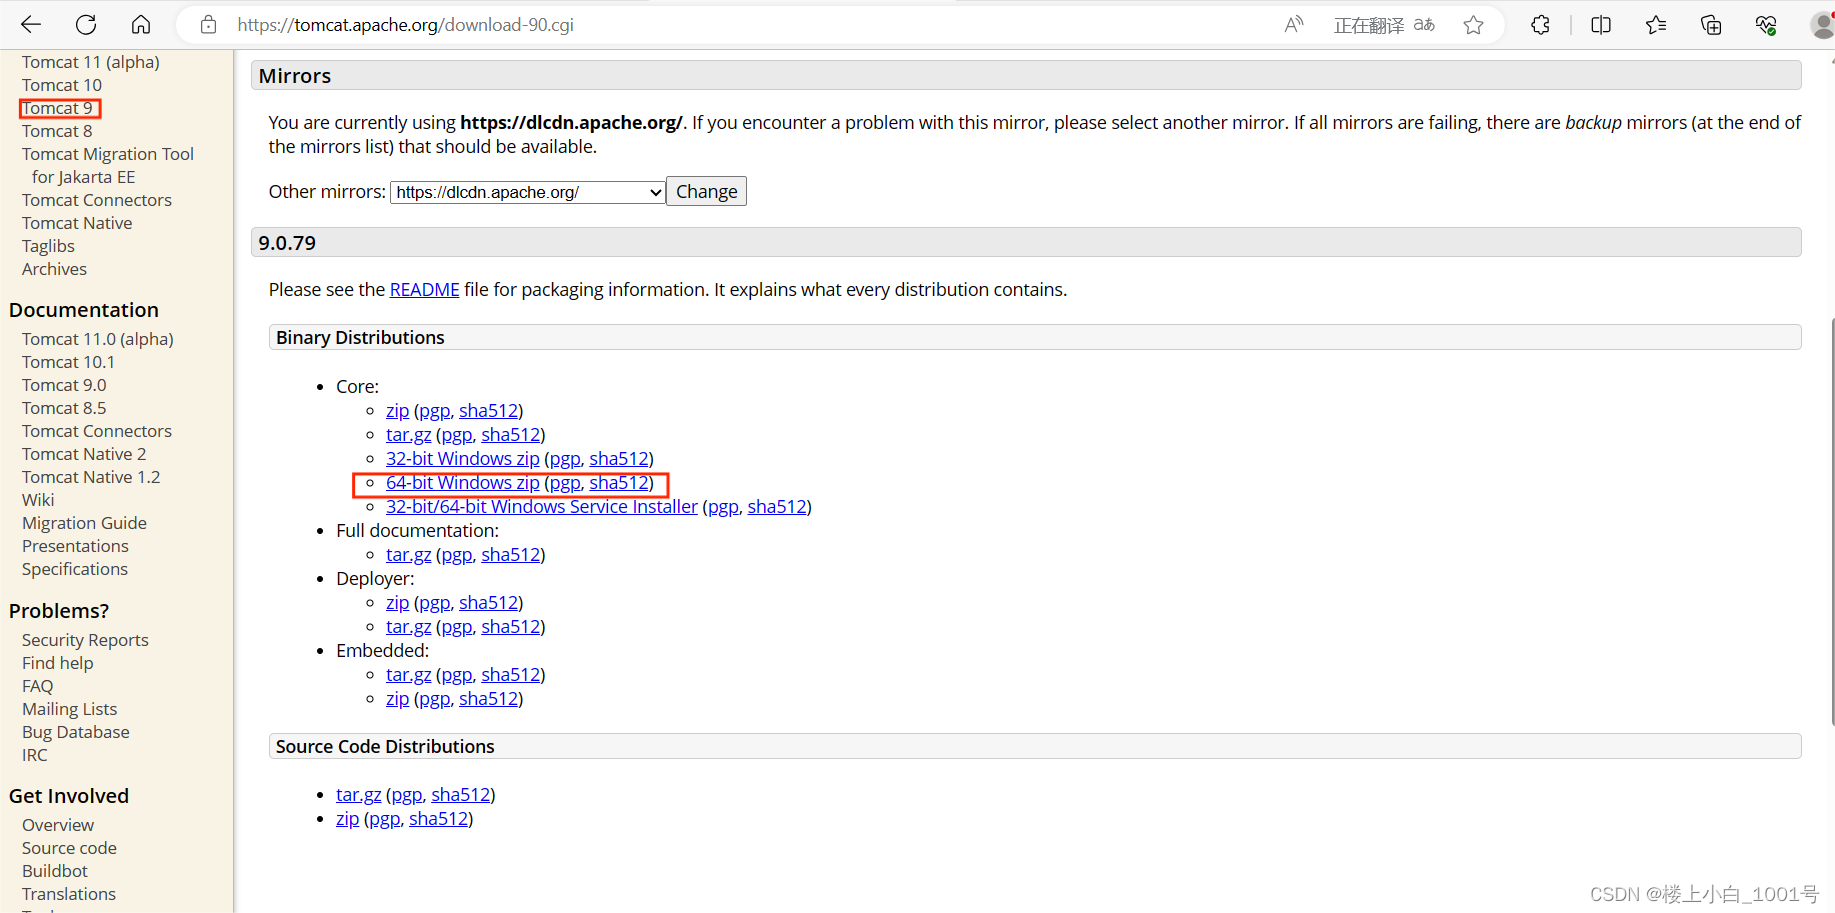The image size is (1835, 913).
Task: Open the Migration Guide link
Action: pos(84,523)
